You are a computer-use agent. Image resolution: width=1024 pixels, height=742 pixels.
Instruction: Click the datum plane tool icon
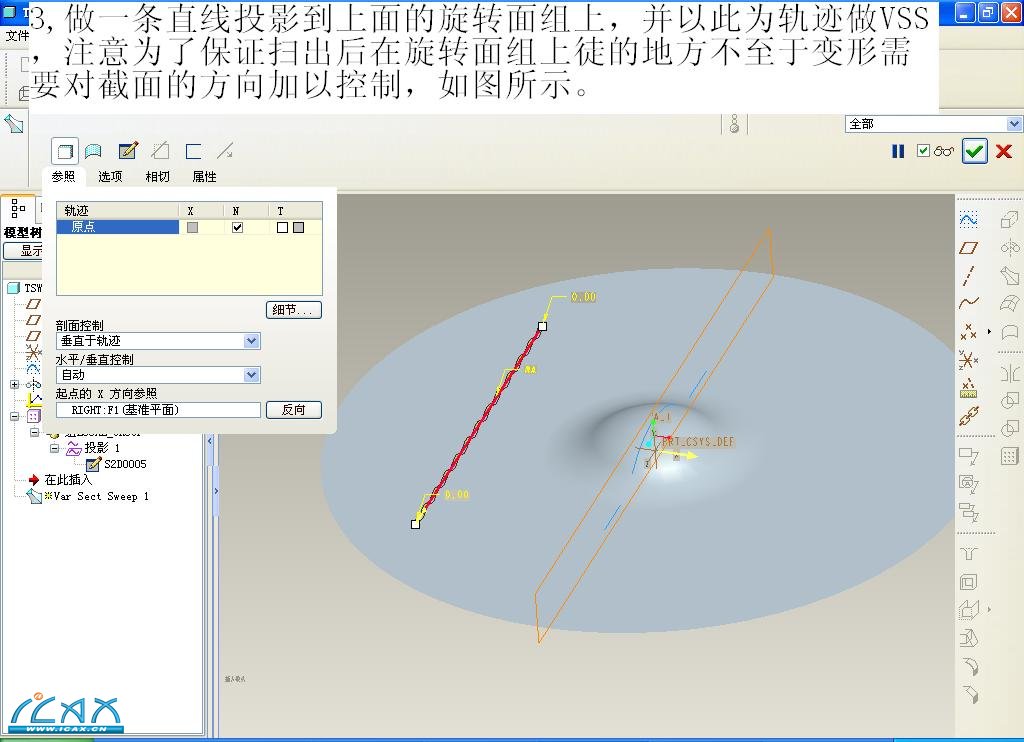coord(968,247)
